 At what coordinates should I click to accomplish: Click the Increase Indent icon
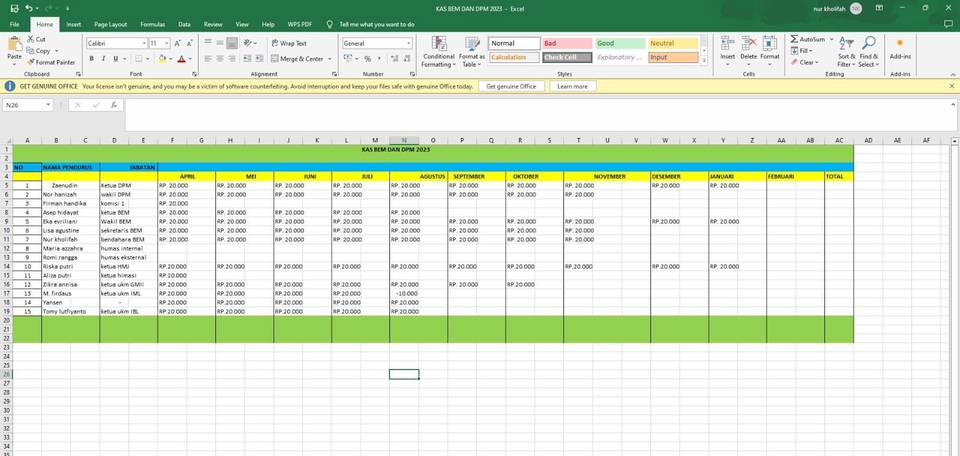point(259,59)
